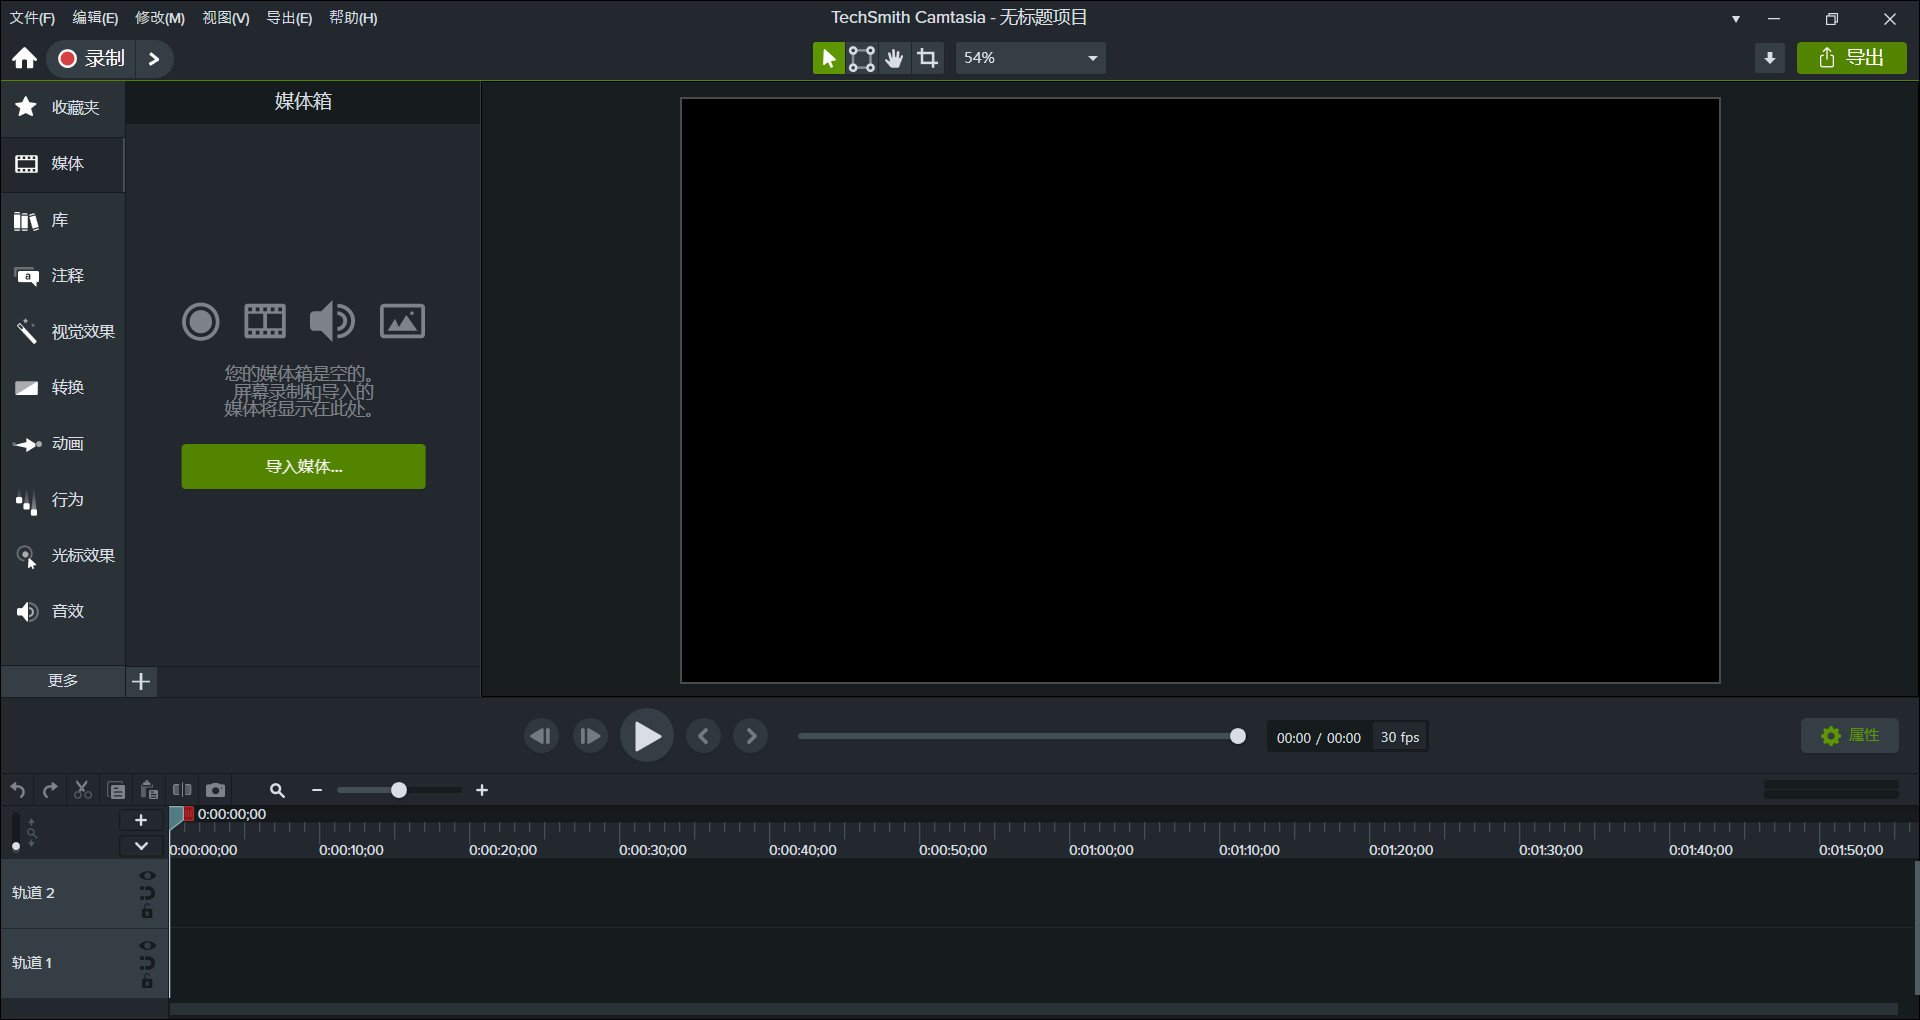Undo with the timeline undo icon
The image size is (1920, 1020).
18,791
